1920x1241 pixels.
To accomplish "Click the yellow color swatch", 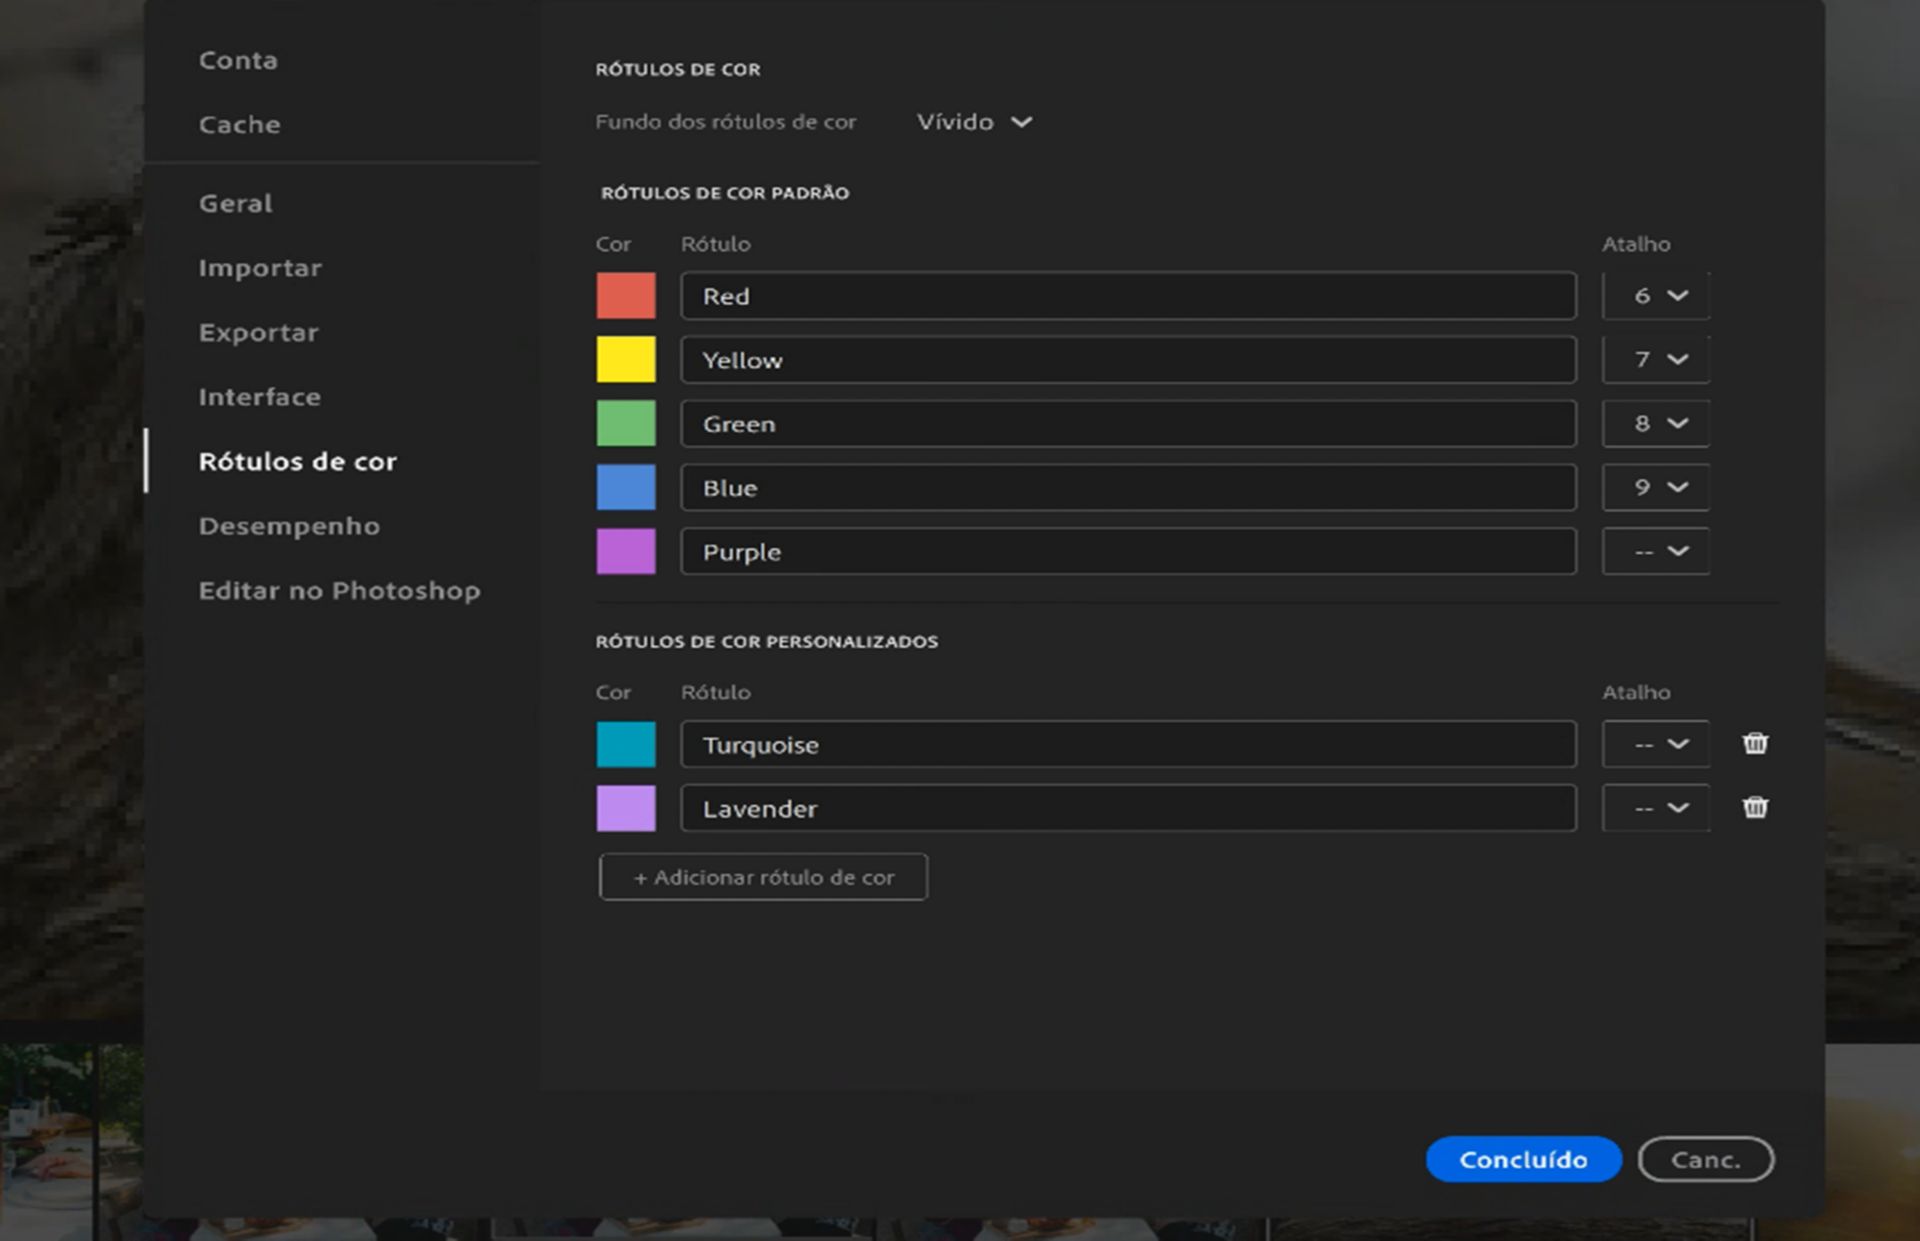I will click(626, 360).
